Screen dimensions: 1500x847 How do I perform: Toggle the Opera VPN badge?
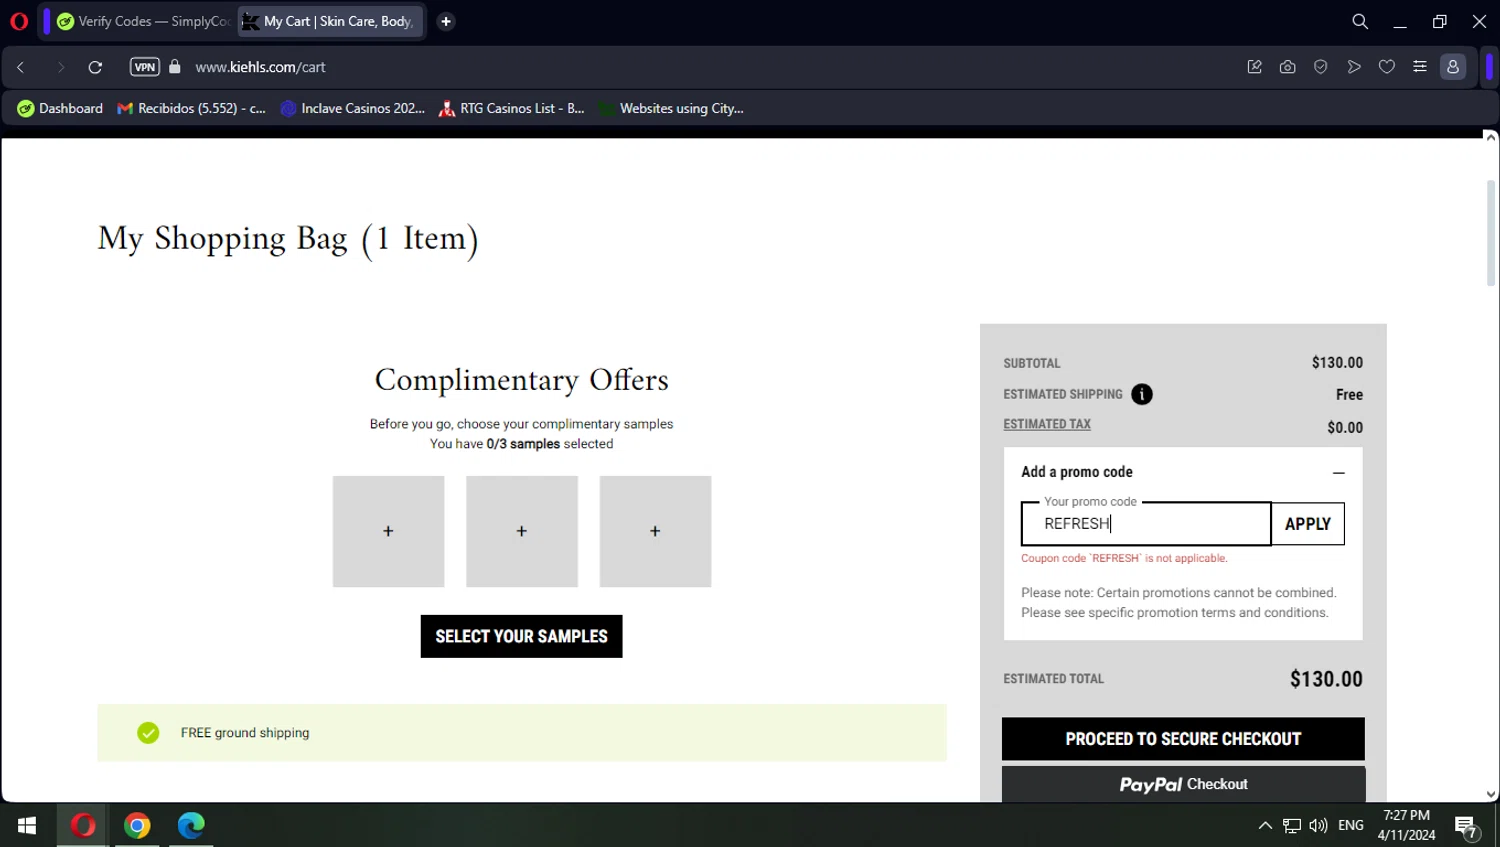coord(145,67)
